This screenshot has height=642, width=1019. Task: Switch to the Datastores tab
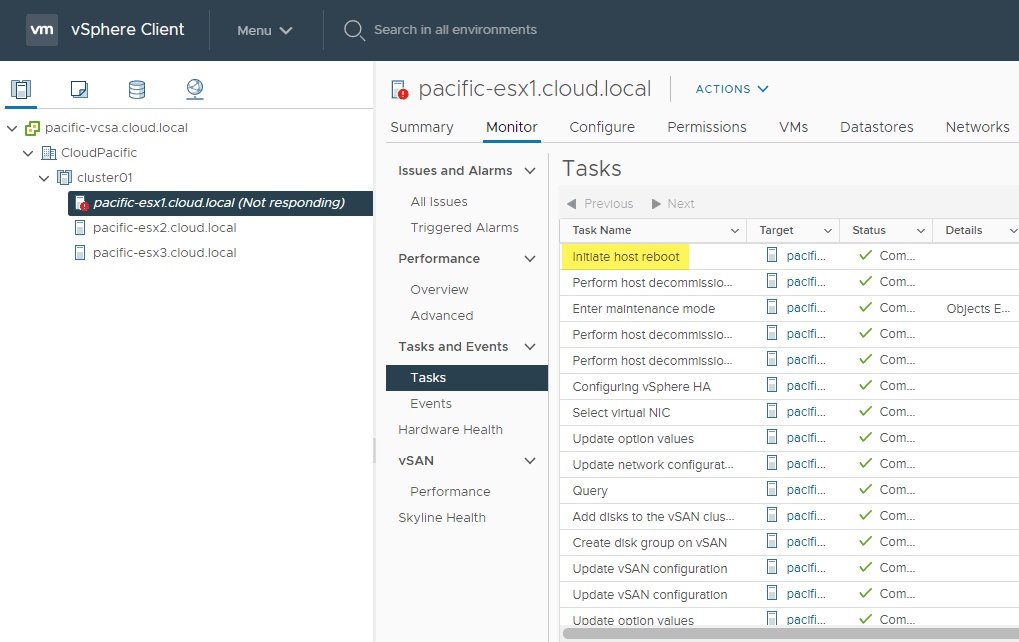coord(876,127)
